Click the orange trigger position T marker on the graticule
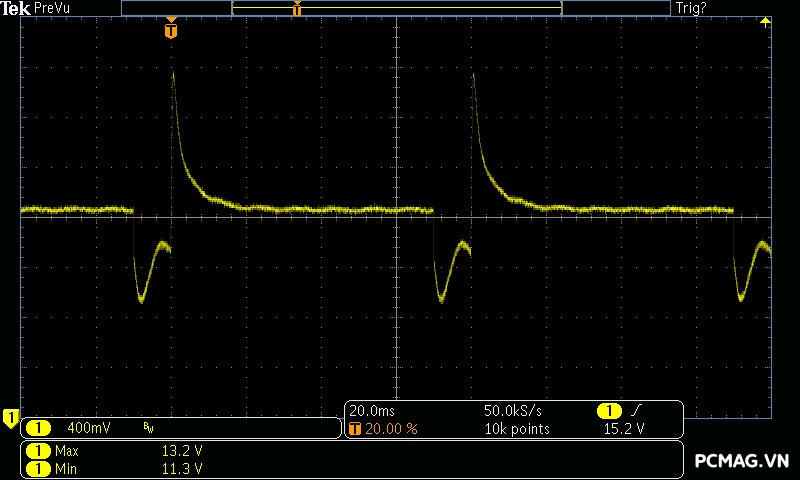The width and height of the screenshot is (800, 480). click(171, 31)
